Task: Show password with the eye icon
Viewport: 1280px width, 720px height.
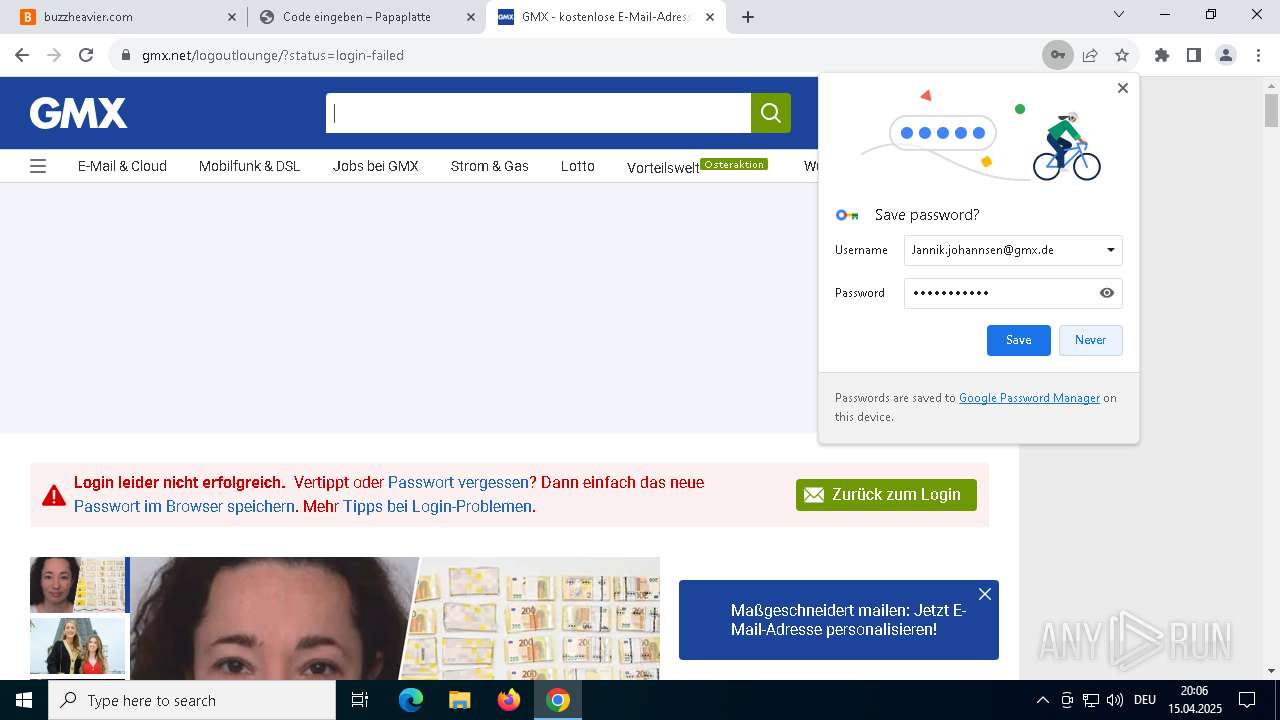Action: coord(1107,293)
